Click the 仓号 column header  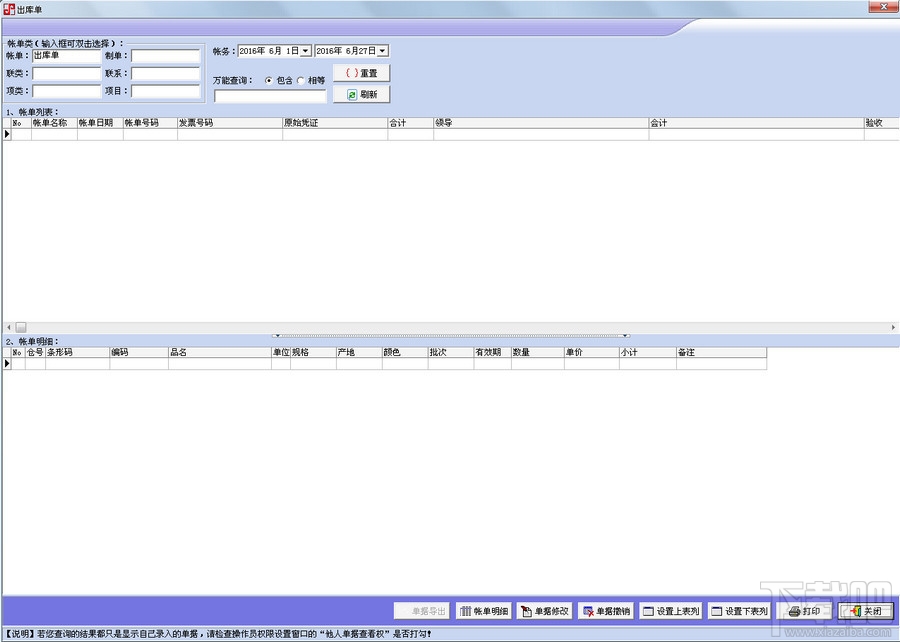35,352
